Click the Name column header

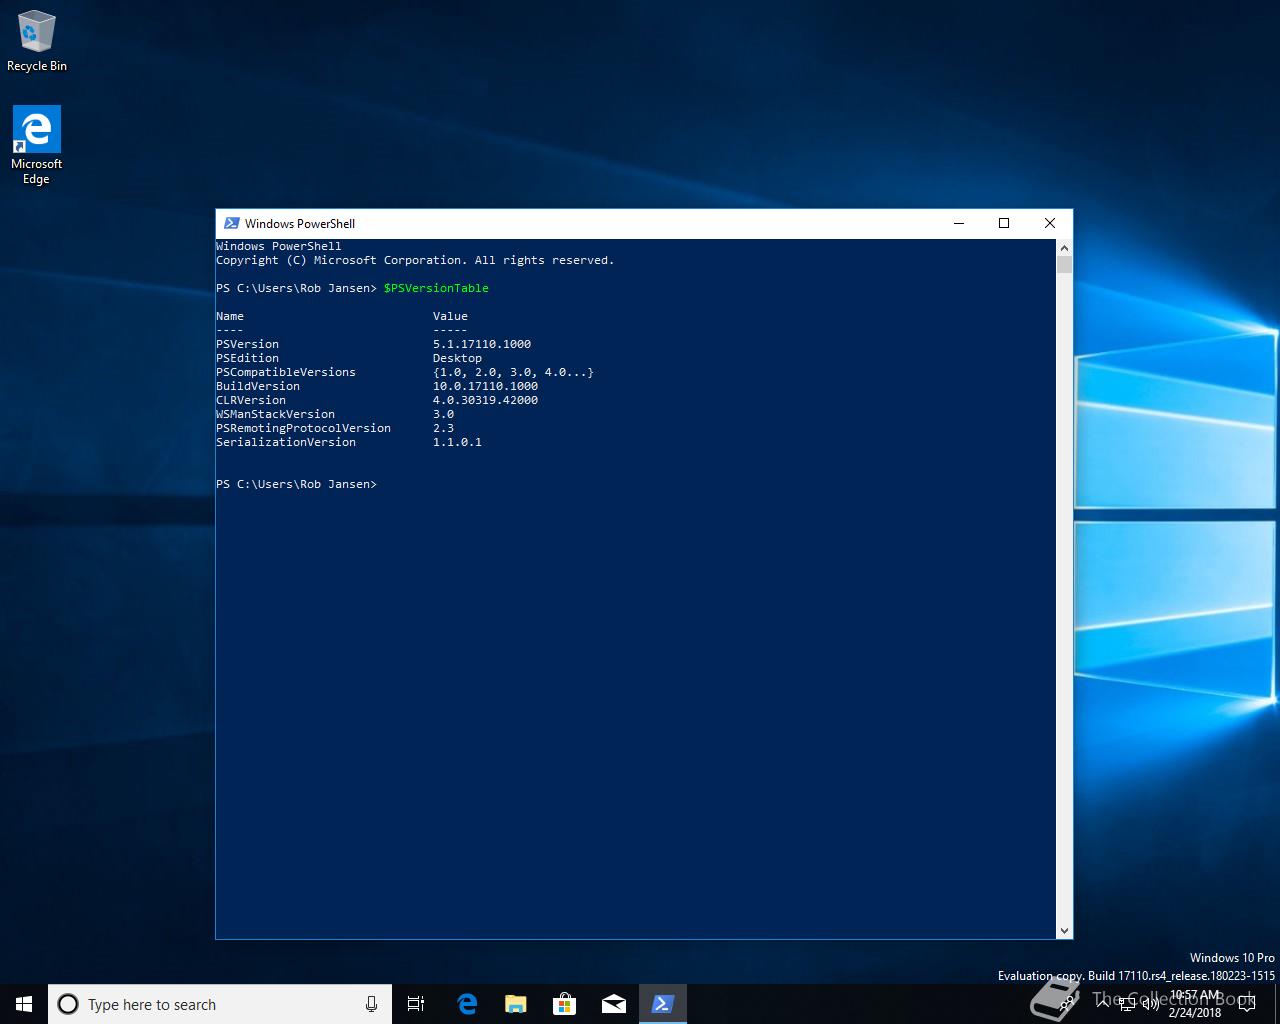pos(230,316)
